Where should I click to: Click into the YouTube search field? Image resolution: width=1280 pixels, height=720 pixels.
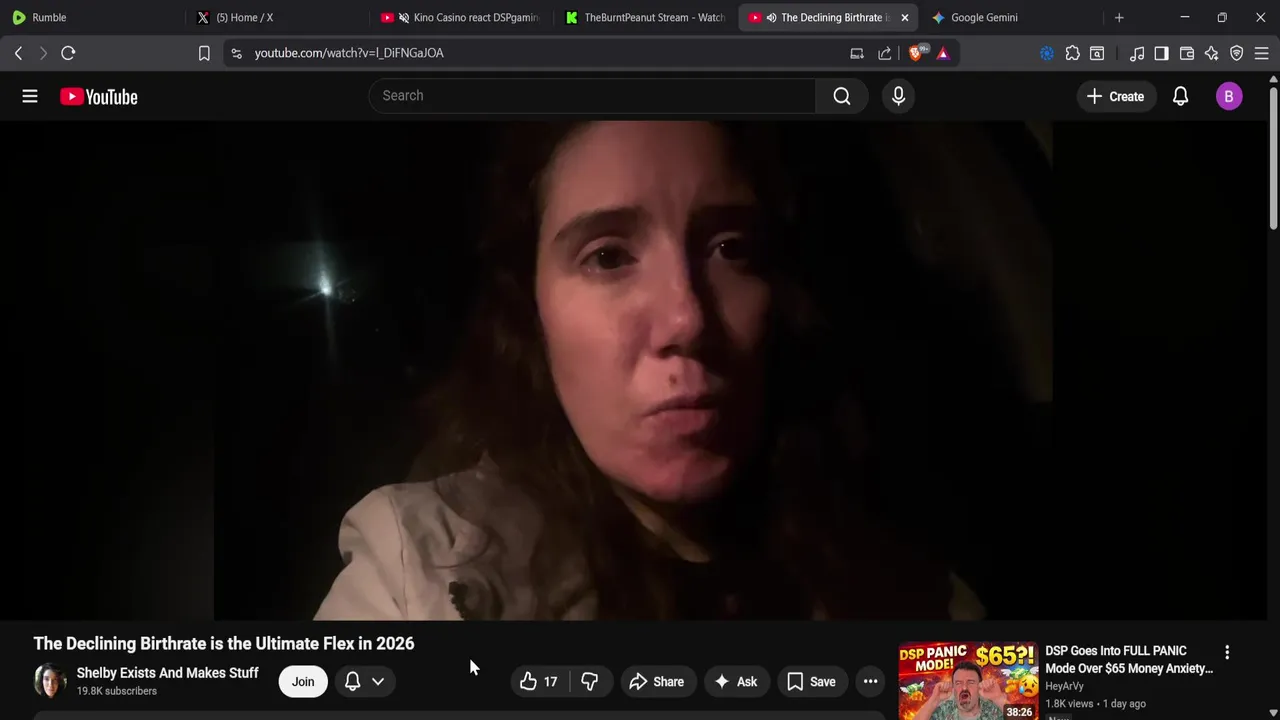click(x=592, y=96)
